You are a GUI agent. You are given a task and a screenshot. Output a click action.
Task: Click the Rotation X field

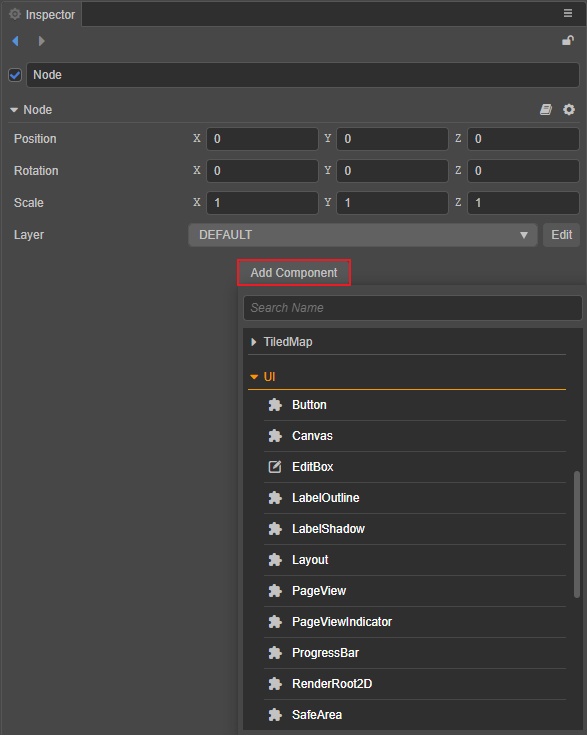click(263, 171)
